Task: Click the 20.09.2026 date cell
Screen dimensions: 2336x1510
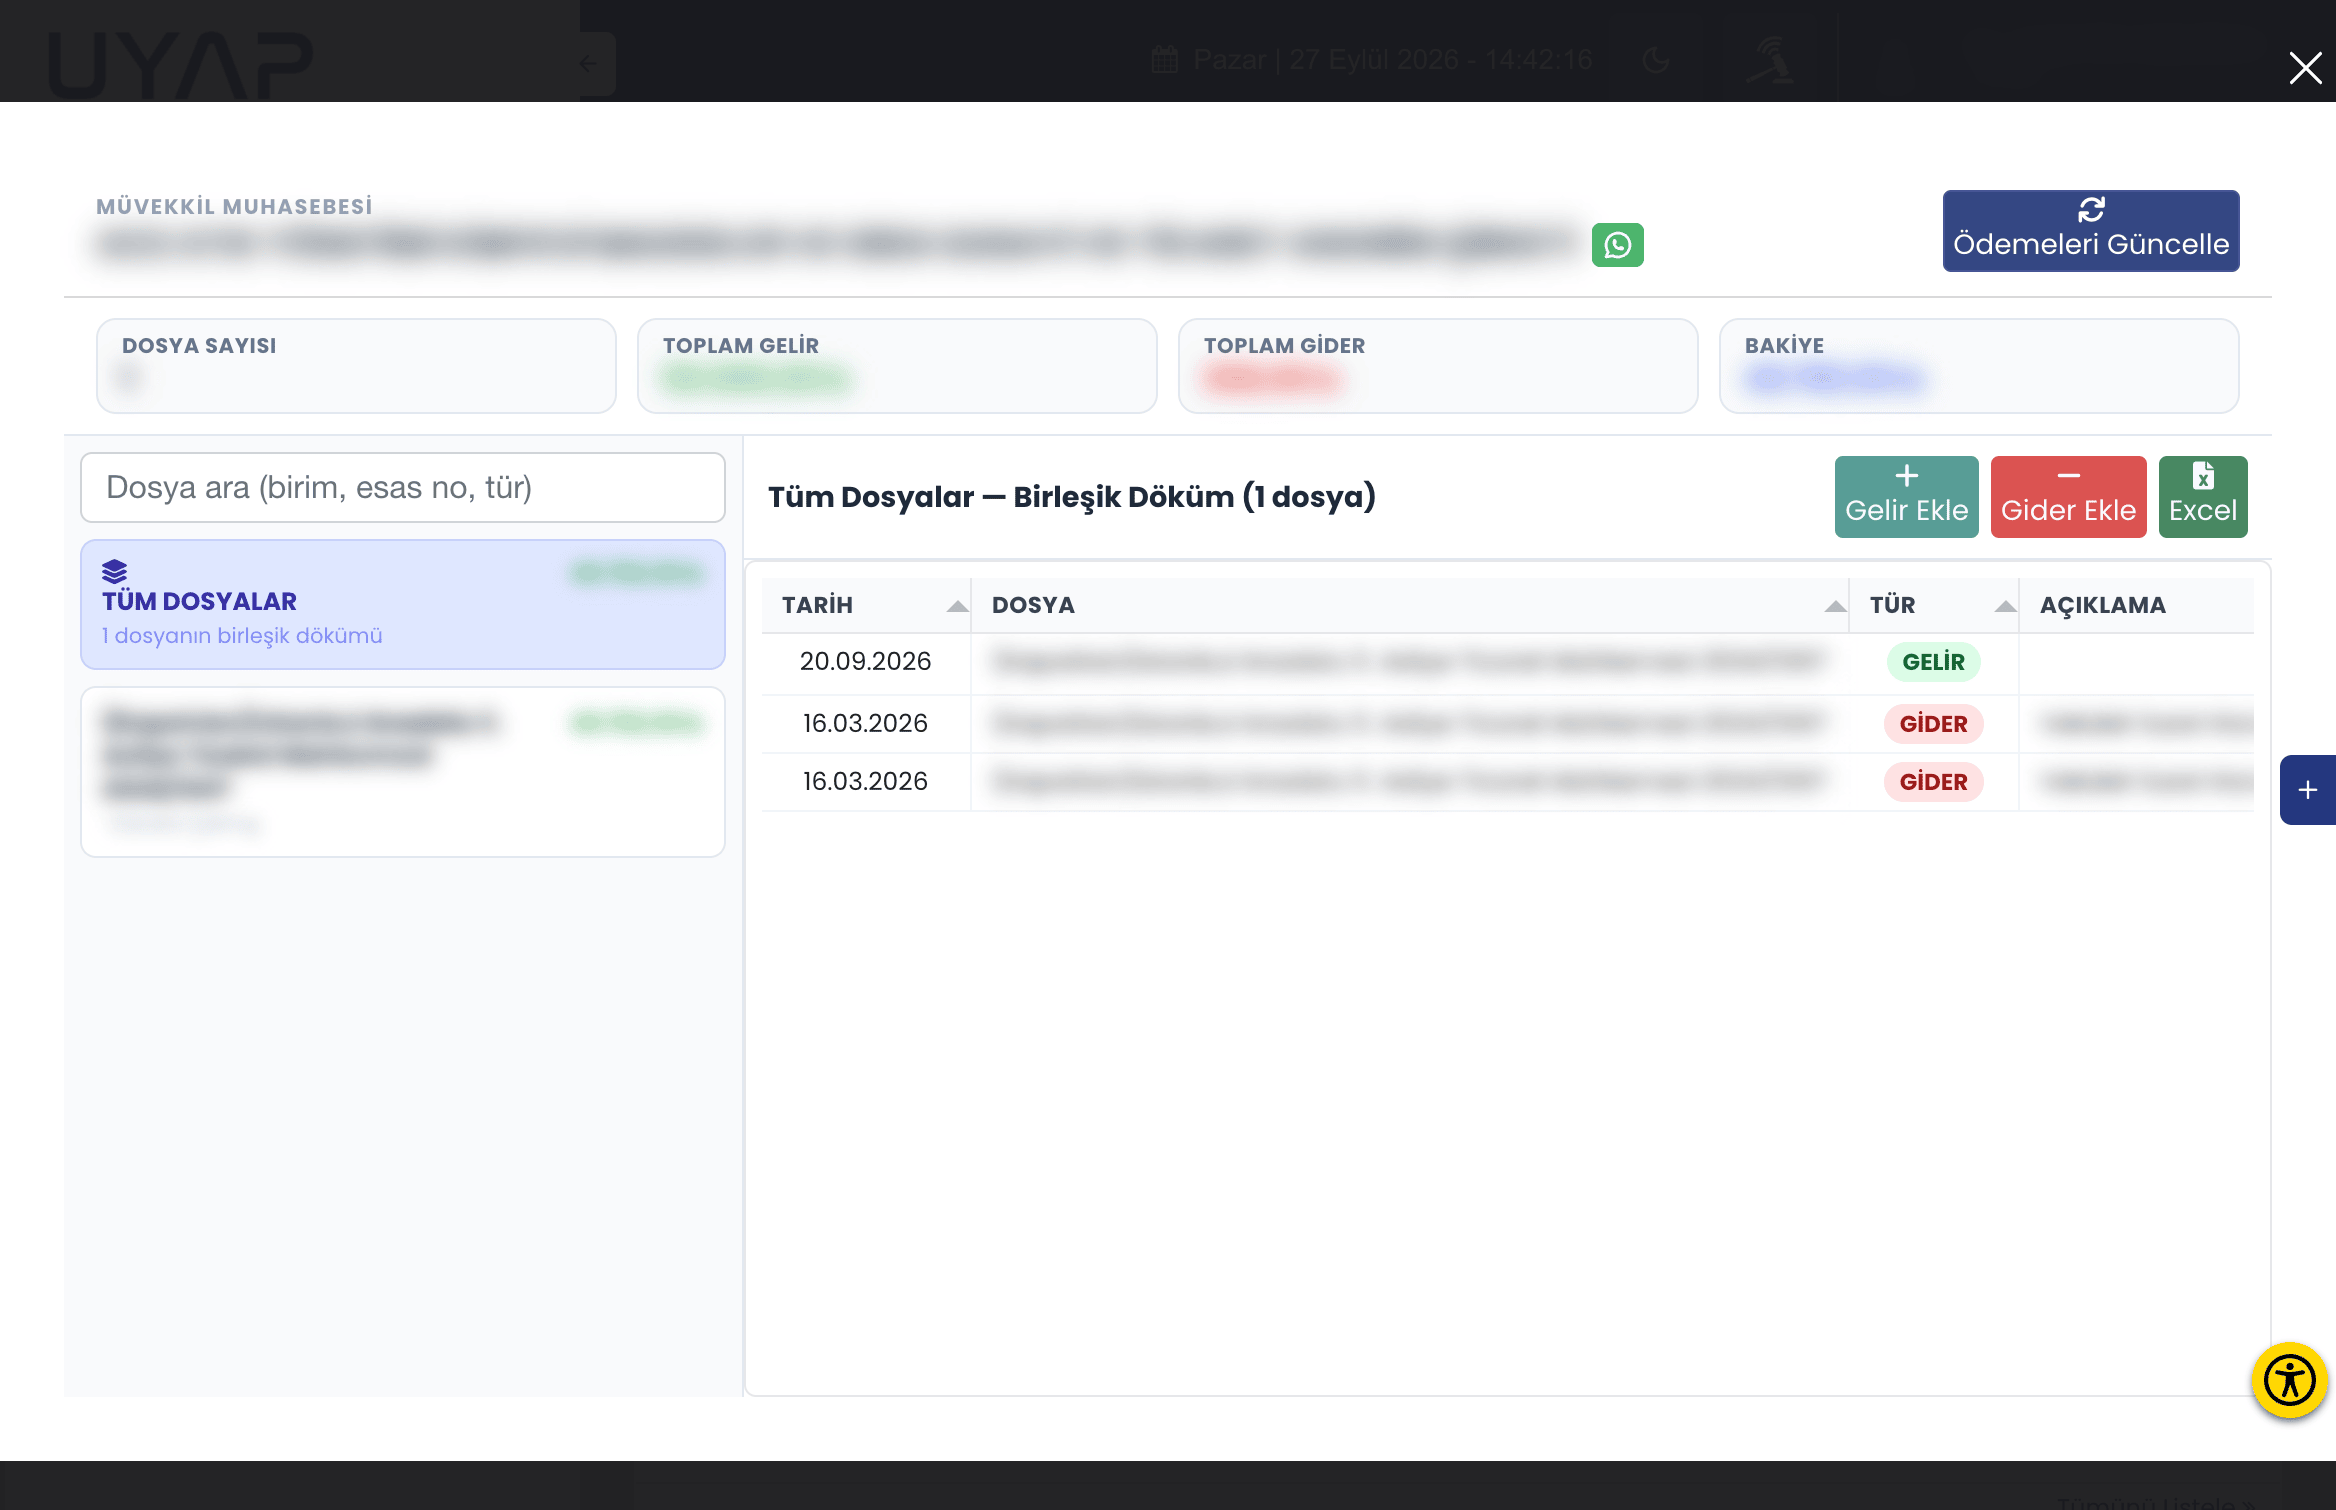Action: click(x=865, y=662)
